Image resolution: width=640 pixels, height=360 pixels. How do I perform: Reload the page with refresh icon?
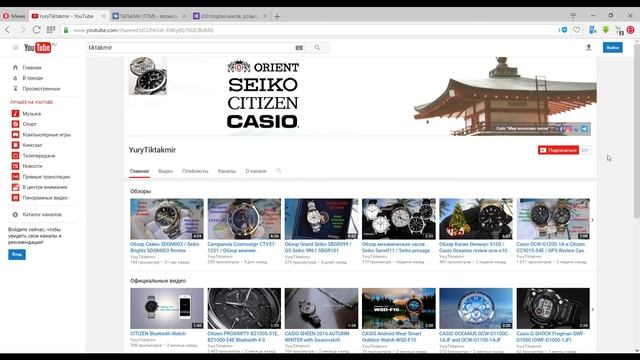click(36, 30)
